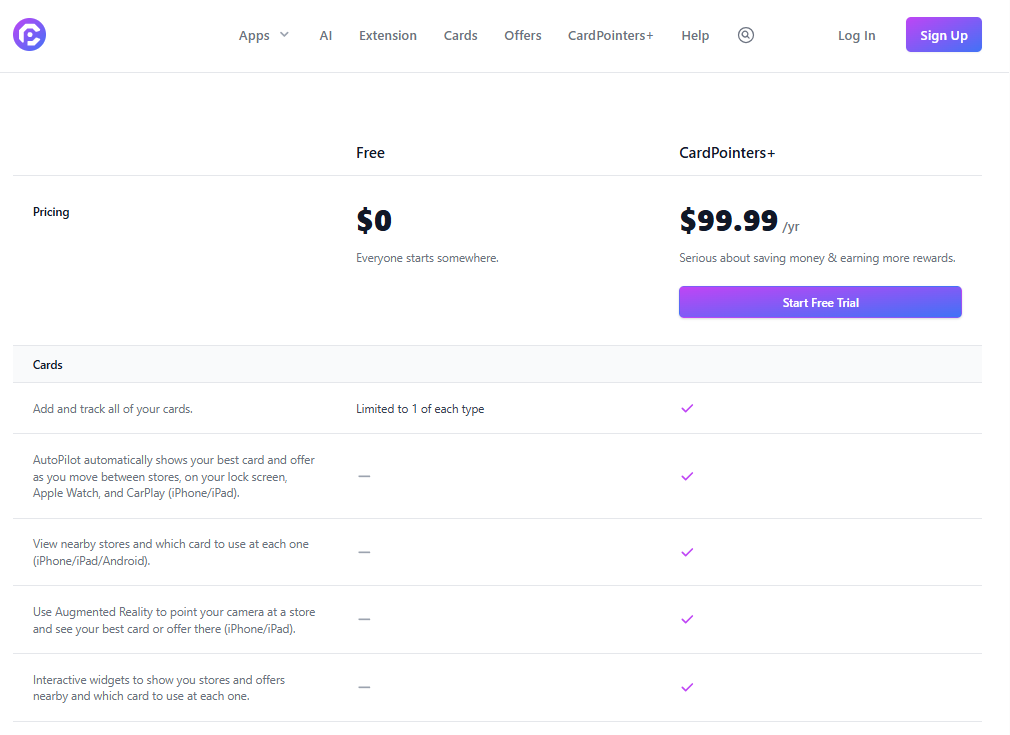Click the Pricing row label
The height and width of the screenshot is (735, 1010).
click(x=51, y=212)
